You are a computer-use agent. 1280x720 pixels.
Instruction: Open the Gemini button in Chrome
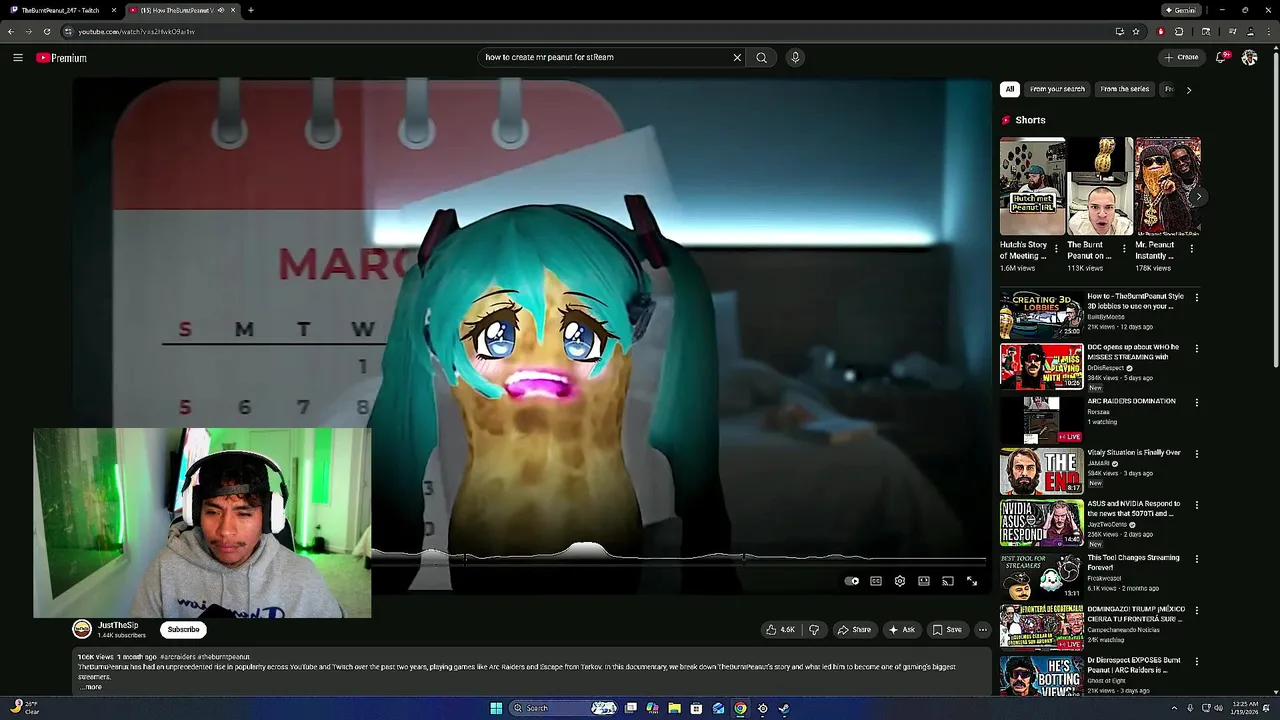point(1180,10)
